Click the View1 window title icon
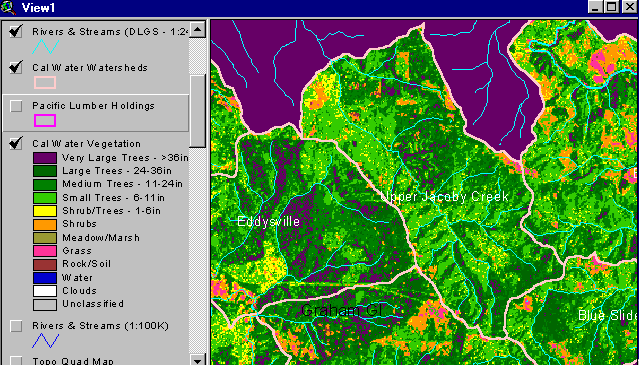The image size is (639, 365). tap(8, 8)
